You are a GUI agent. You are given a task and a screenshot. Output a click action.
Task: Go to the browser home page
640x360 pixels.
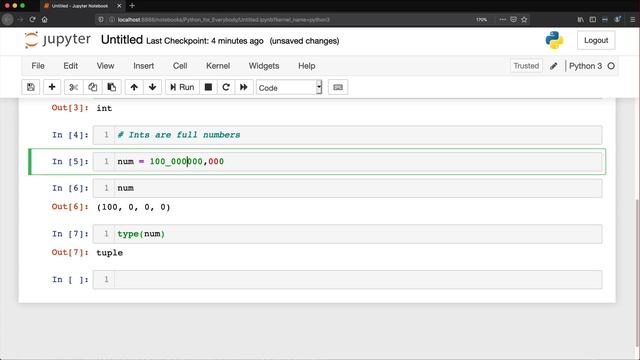[44, 19]
